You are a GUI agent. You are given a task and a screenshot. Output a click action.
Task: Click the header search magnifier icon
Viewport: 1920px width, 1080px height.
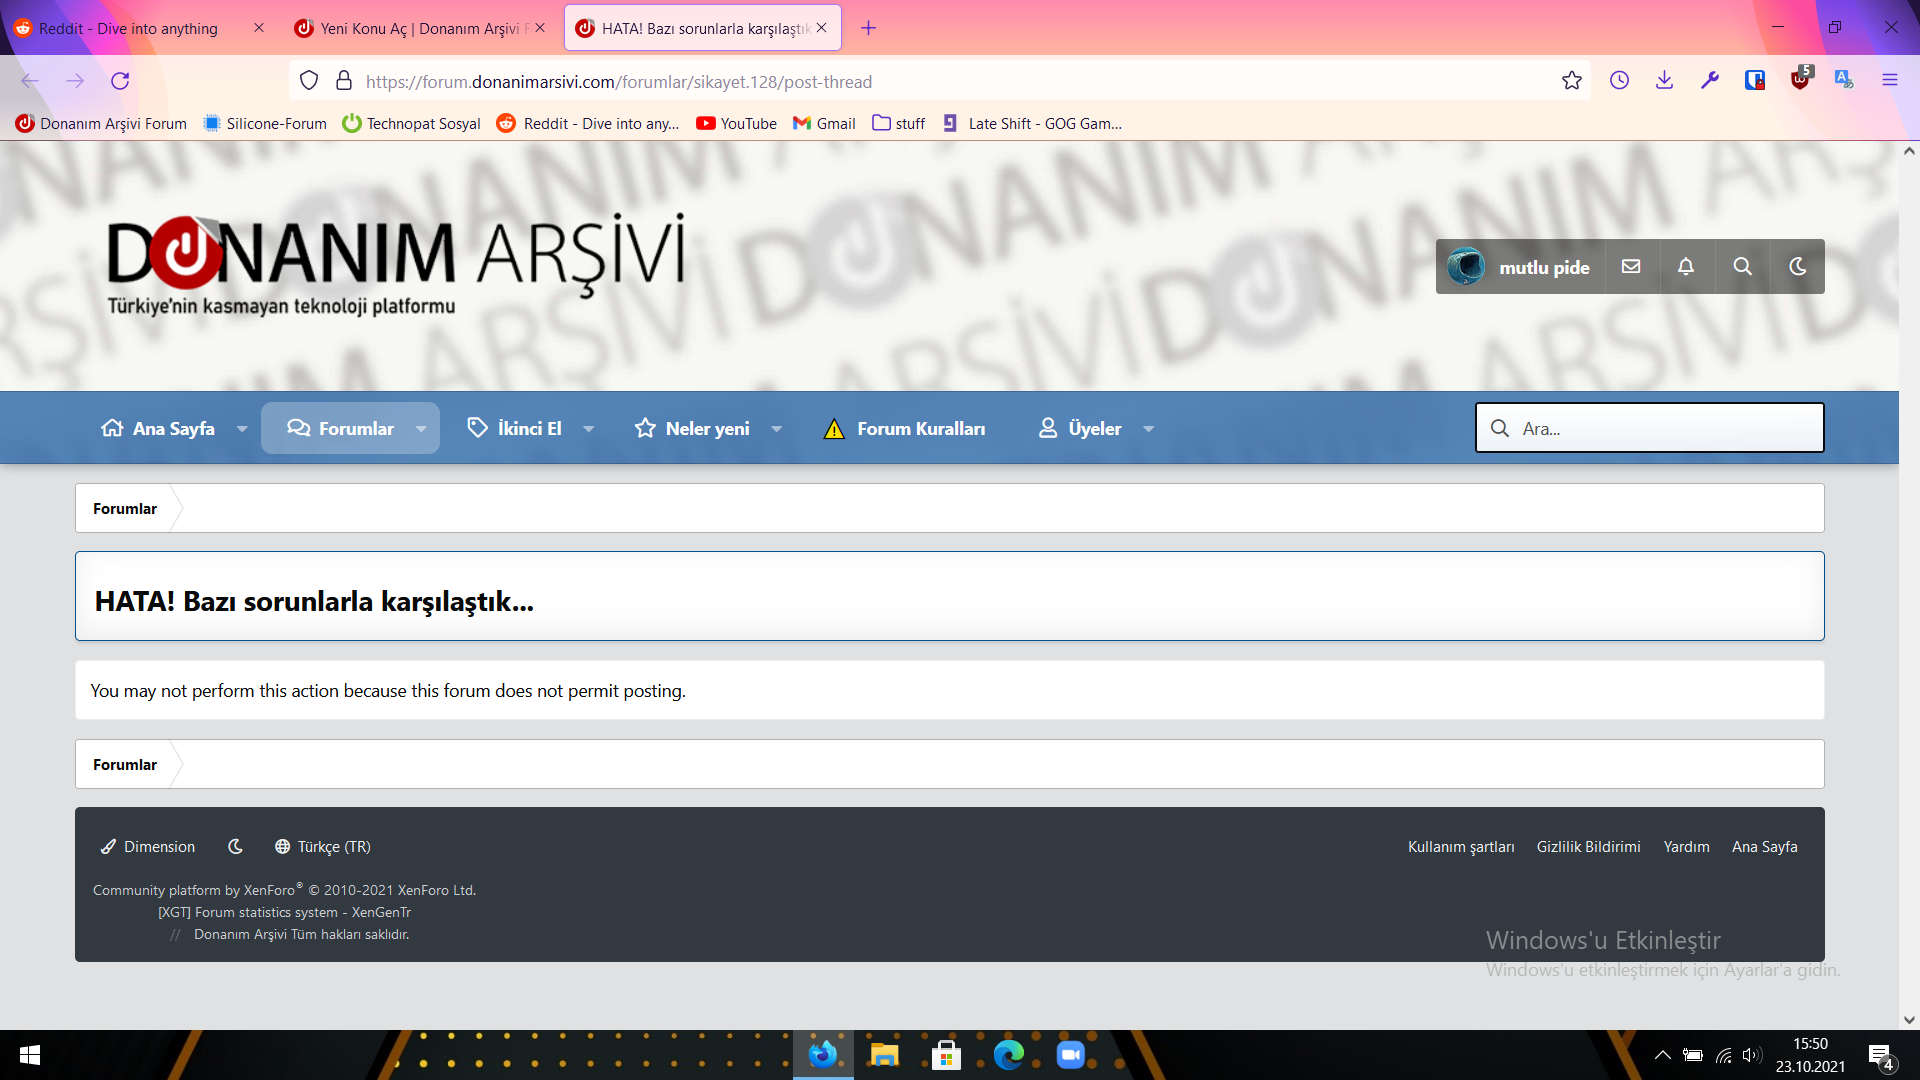[x=1742, y=266]
